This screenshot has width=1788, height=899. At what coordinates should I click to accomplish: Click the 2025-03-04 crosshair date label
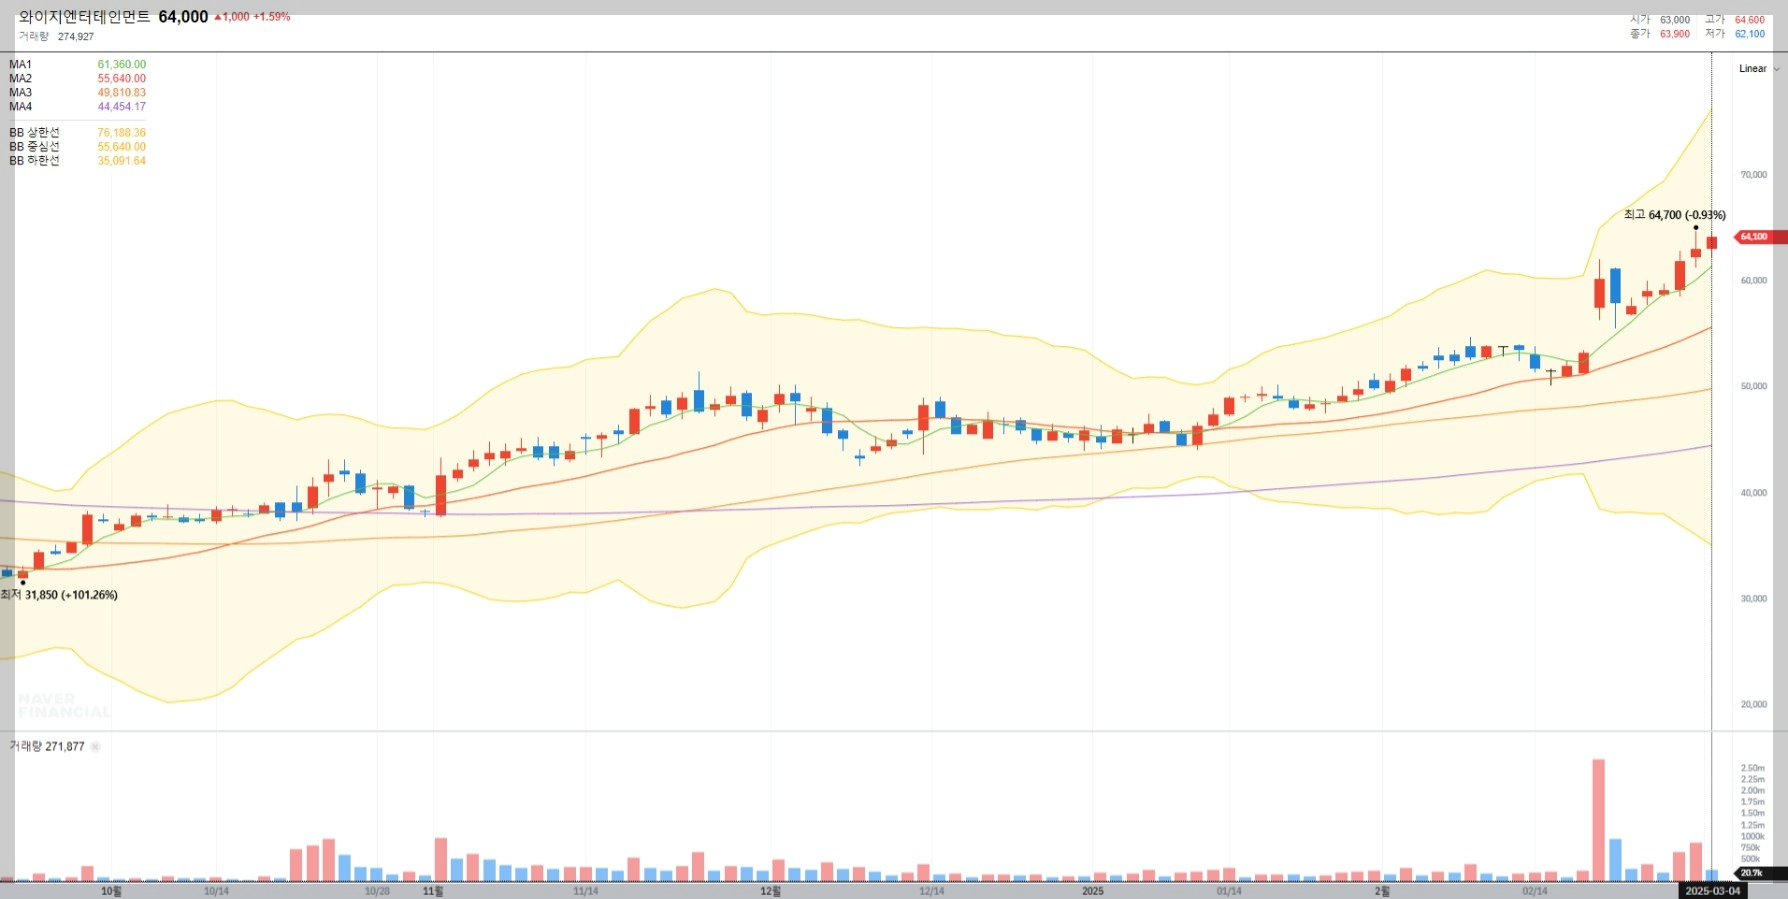[x=1712, y=891]
